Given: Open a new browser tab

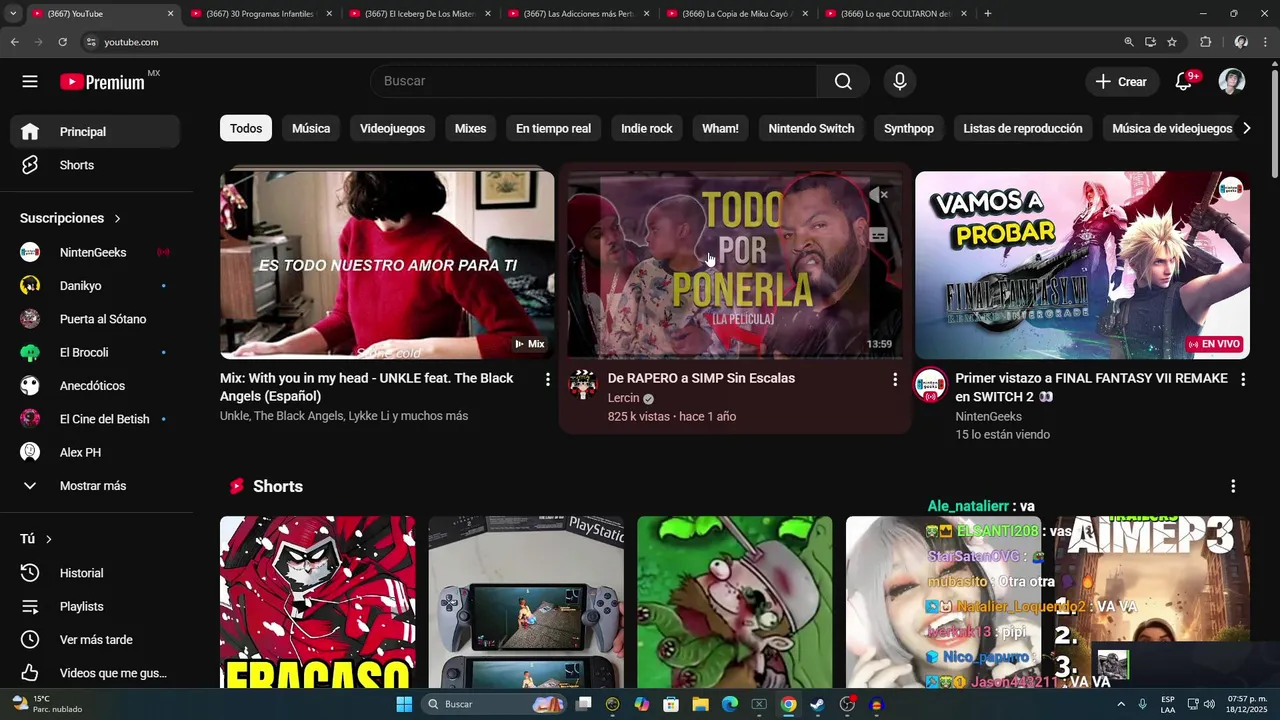Looking at the screenshot, I should (988, 14).
